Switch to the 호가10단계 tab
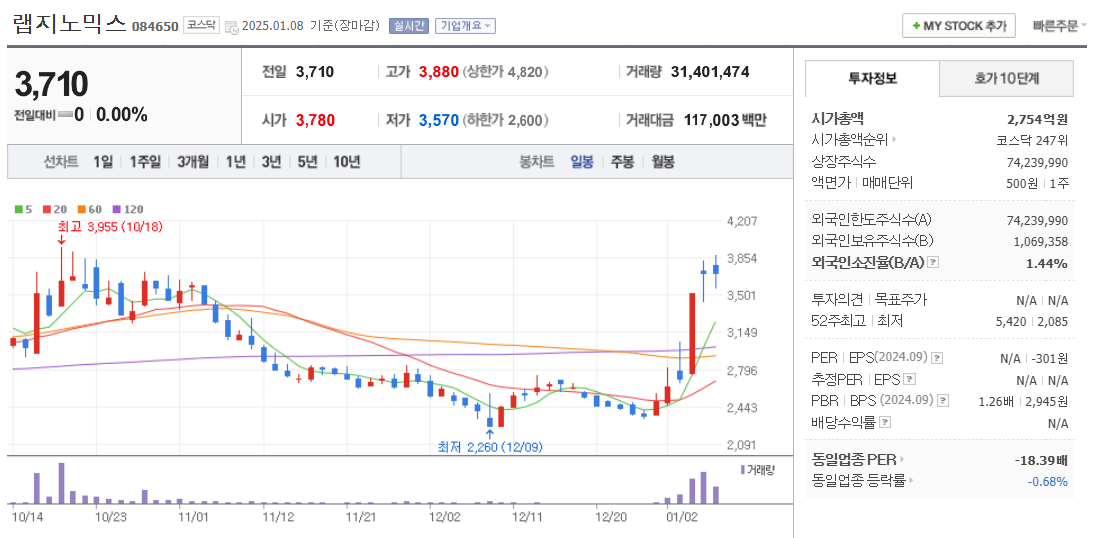Image resolution: width=1093 pixels, height=538 pixels. (x=1007, y=79)
